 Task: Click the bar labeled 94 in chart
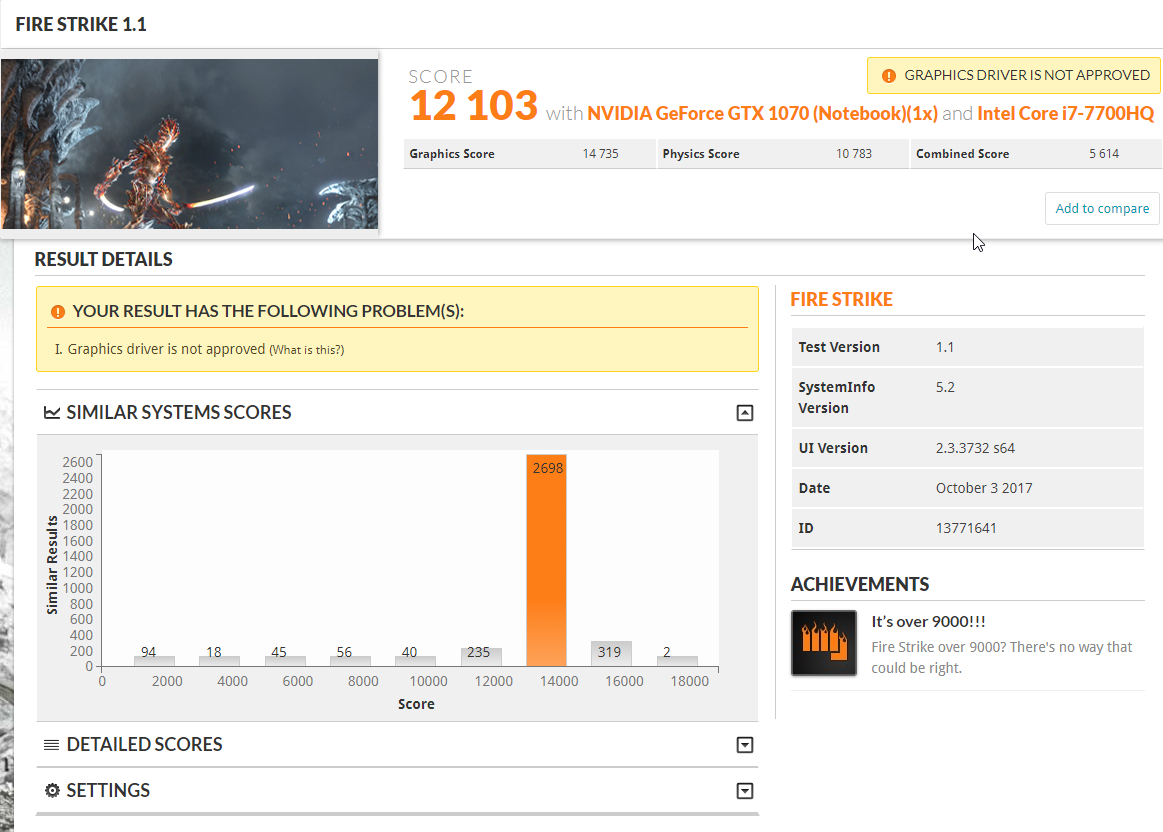pyautogui.click(x=154, y=661)
